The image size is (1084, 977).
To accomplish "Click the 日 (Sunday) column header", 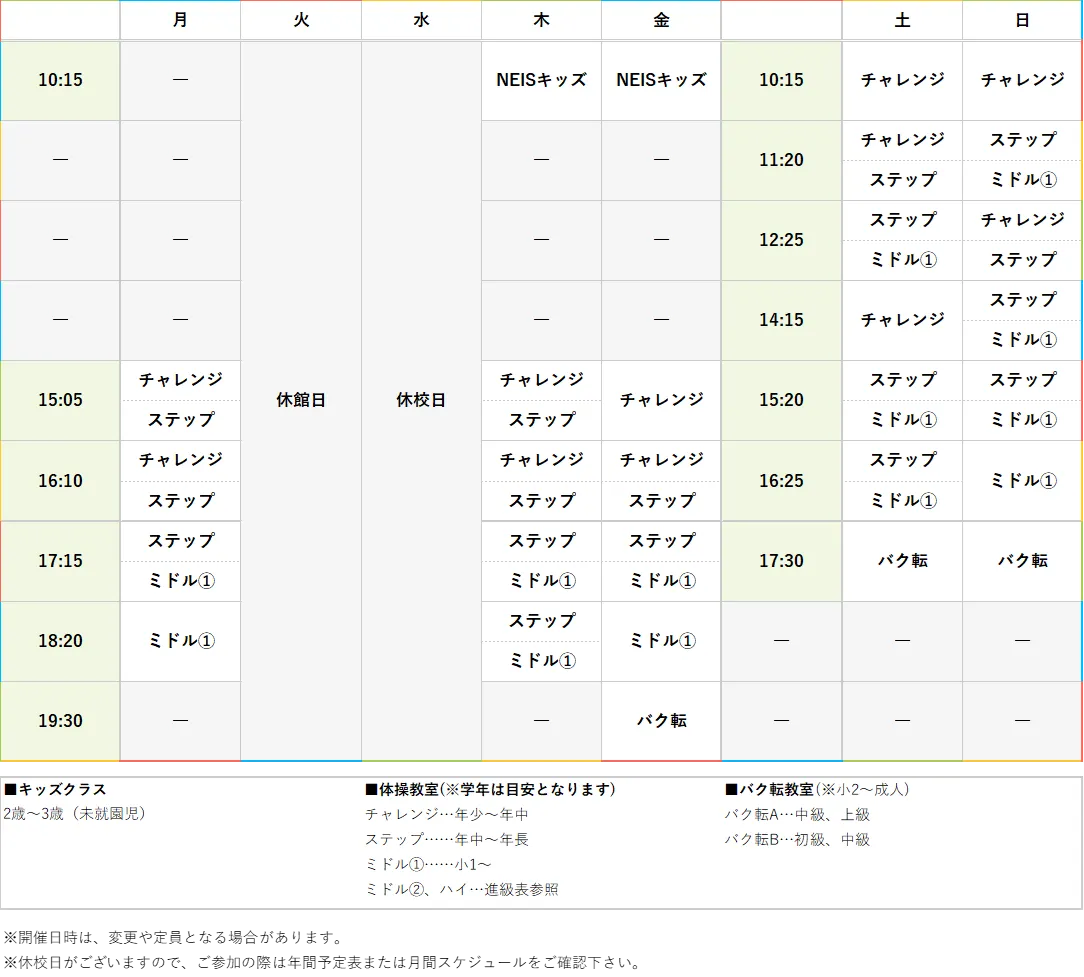I will pyautogui.click(x=1022, y=20).
